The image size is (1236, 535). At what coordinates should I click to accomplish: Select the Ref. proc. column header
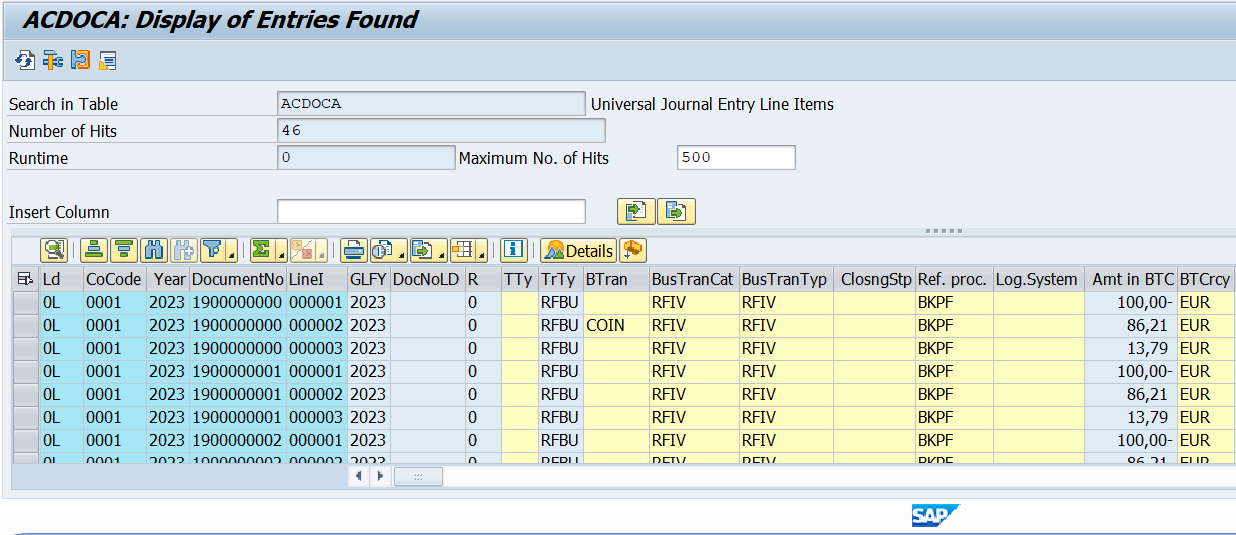point(953,279)
